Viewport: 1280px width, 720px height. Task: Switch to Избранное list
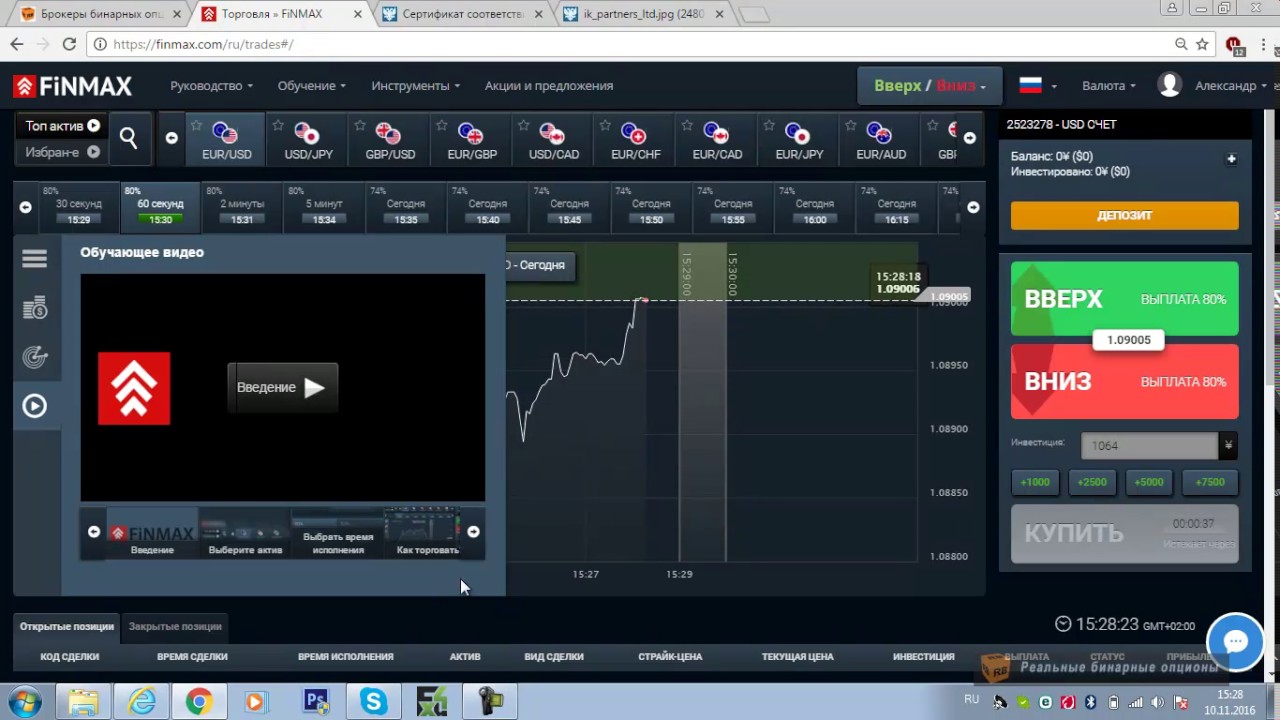(x=62, y=152)
